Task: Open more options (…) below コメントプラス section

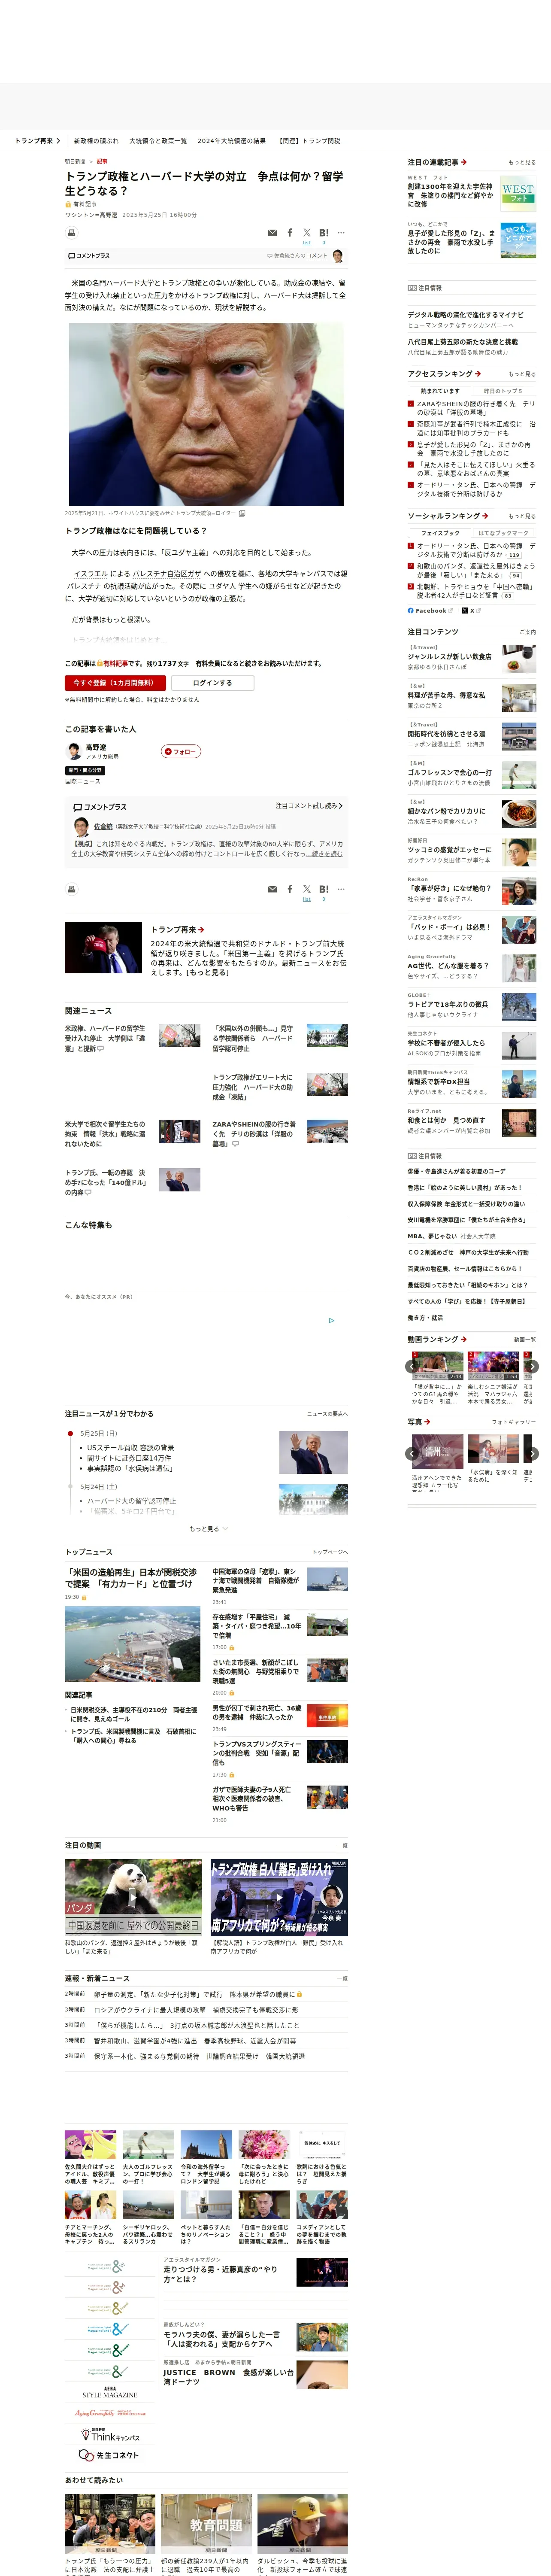Action: coord(341,889)
